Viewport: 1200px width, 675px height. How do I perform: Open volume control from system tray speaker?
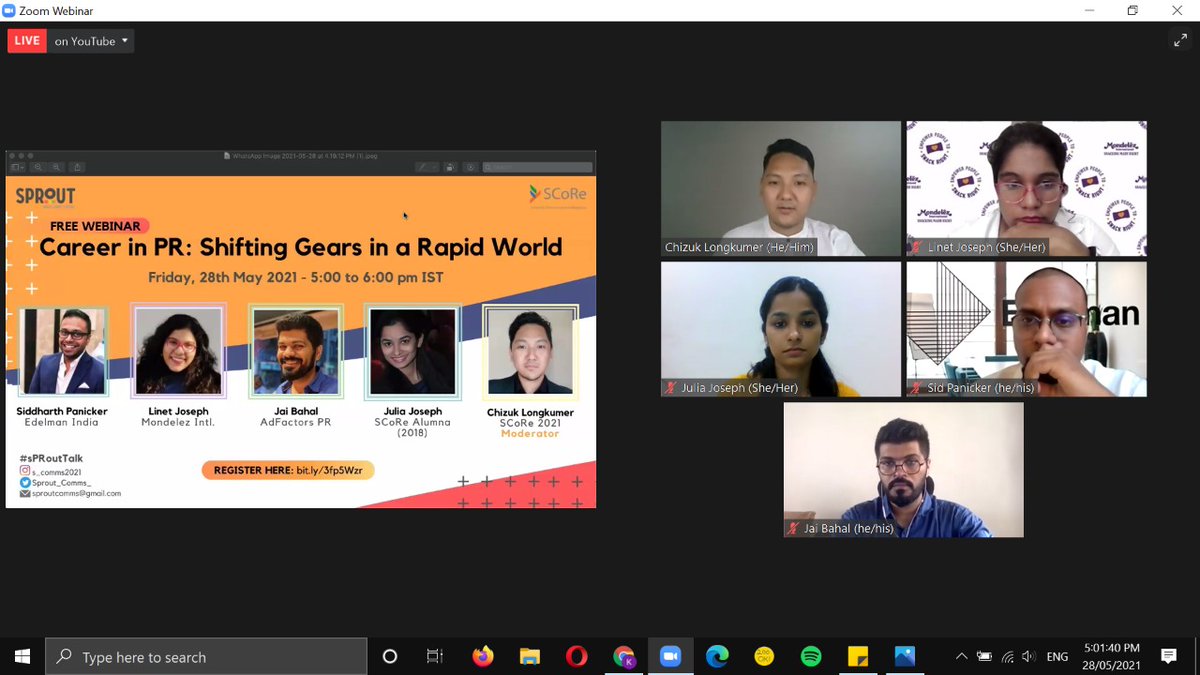1030,657
